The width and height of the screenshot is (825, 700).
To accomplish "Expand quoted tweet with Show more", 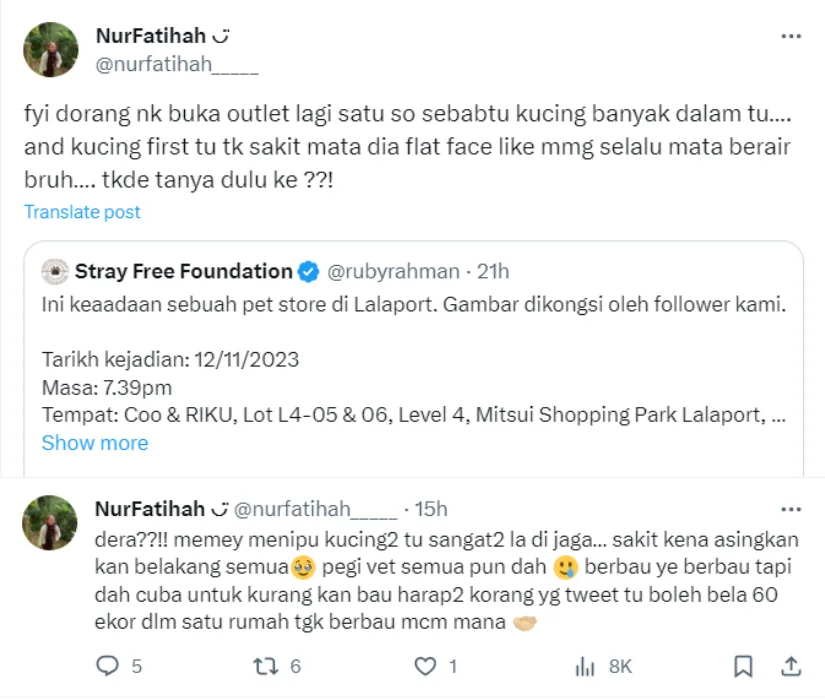I will pos(95,443).
